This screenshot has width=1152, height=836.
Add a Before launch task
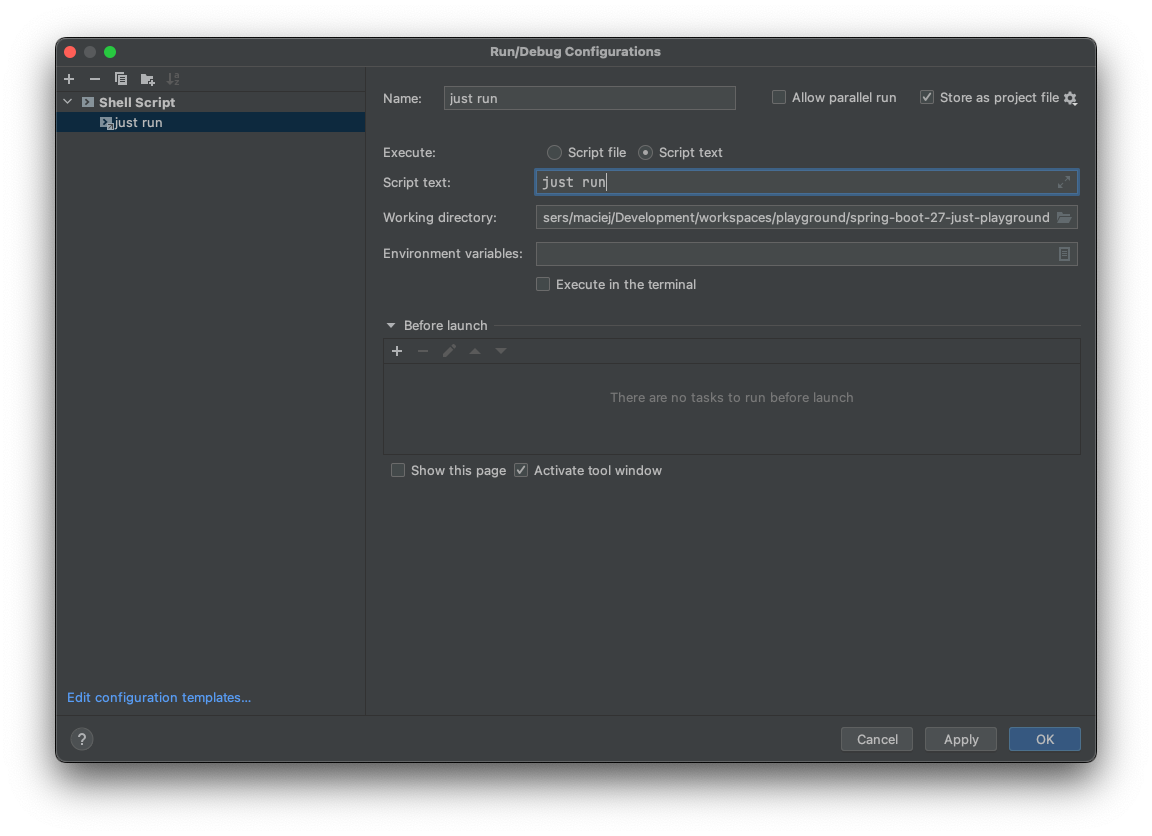[397, 351]
